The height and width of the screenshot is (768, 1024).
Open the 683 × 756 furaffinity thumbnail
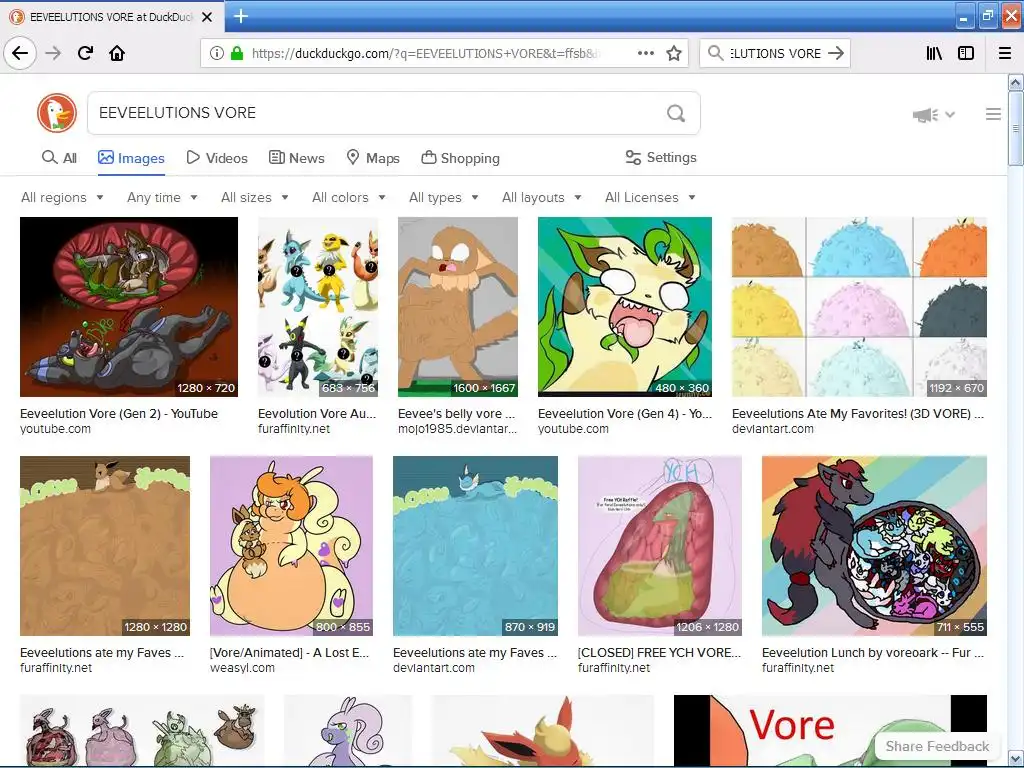[318, 307]
